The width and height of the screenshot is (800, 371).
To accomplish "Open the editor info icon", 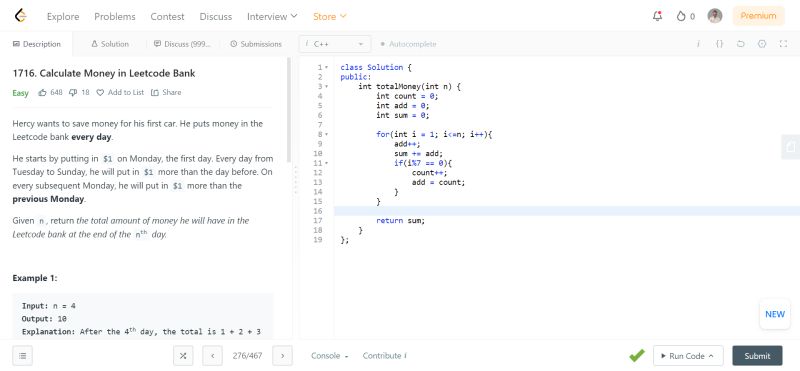I will pyautogui.click(x=697, y=44).
